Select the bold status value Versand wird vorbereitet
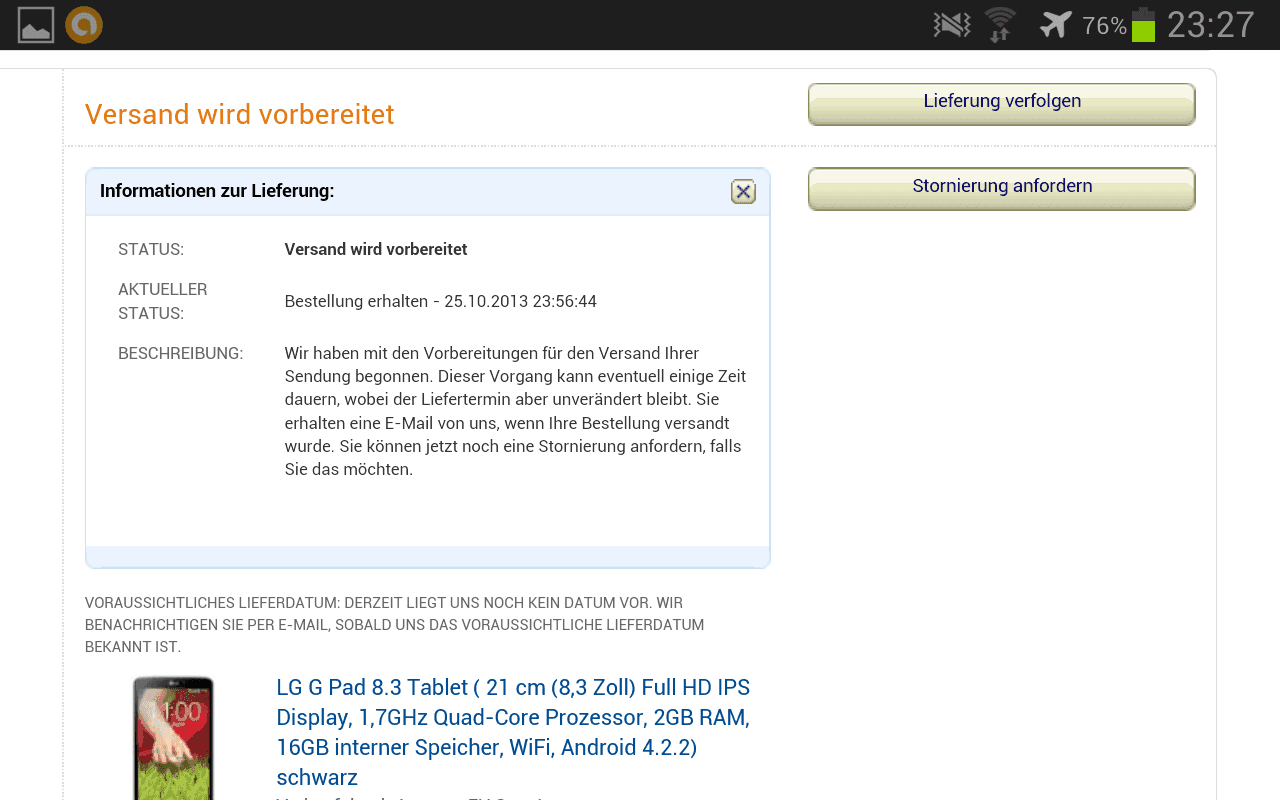 (x=376, y=249)
